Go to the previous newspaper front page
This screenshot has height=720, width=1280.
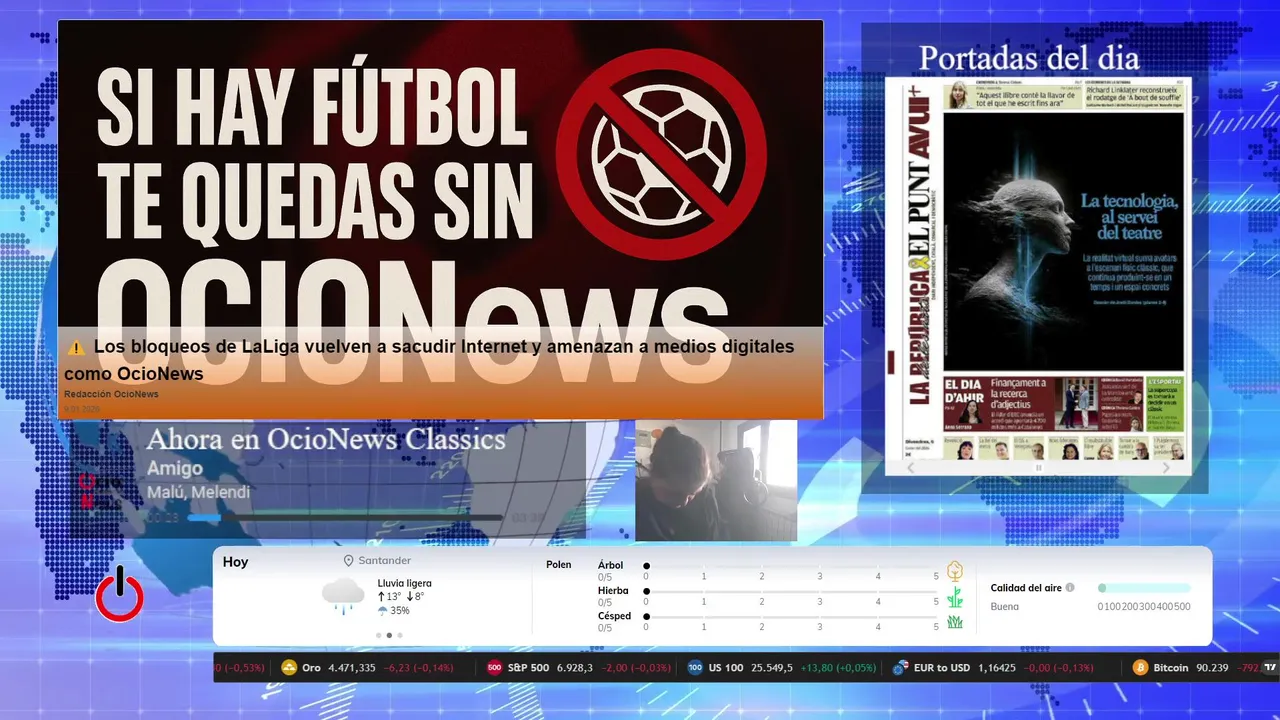910,467
